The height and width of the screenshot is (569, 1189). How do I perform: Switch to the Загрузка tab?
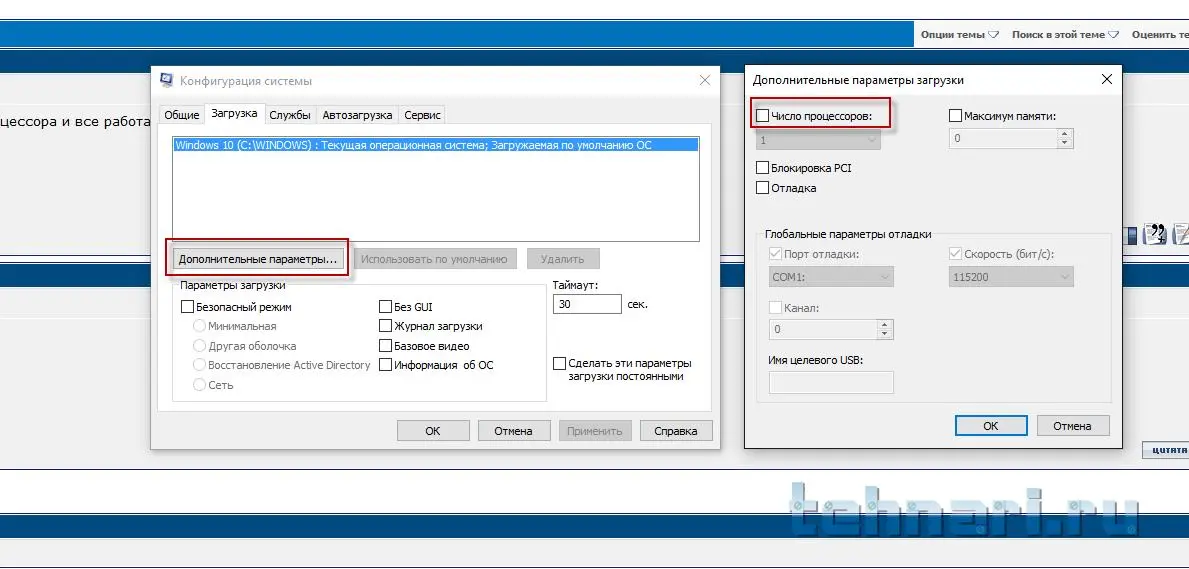(x=234, y=114)
